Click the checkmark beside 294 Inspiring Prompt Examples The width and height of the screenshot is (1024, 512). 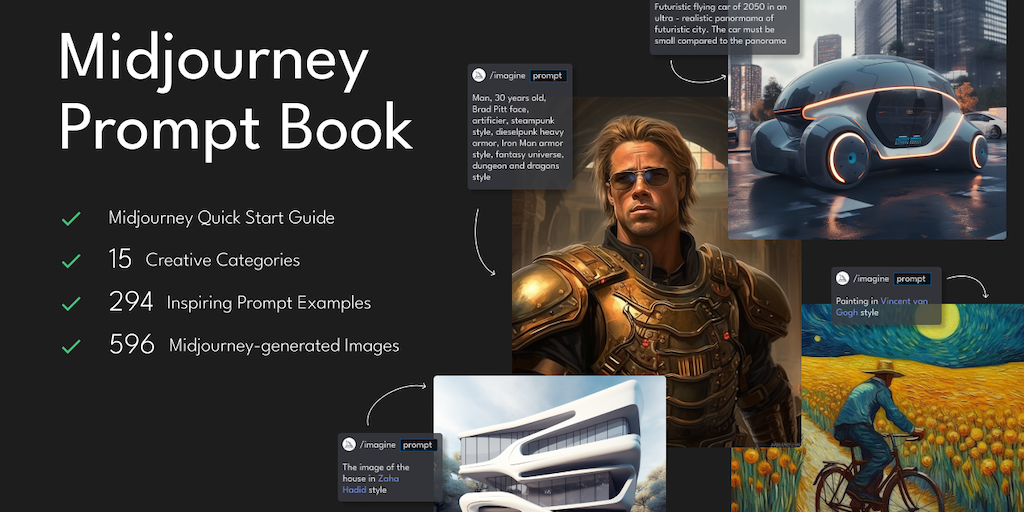(71, 304)
